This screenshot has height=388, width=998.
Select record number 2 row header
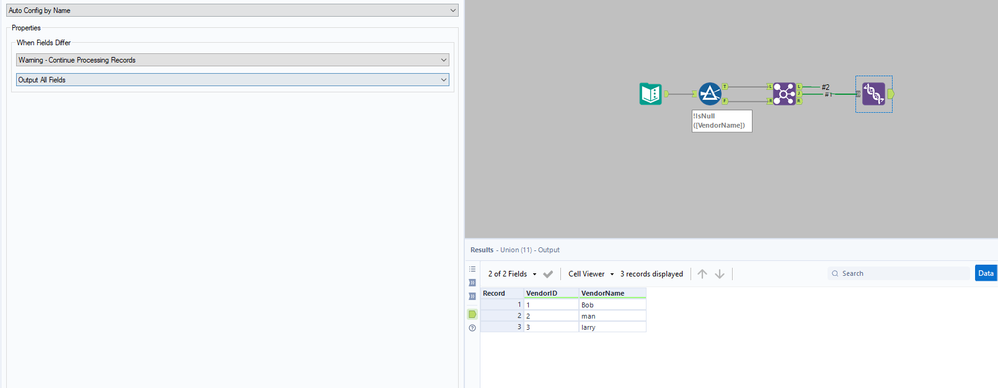click(x=502, y=315)
